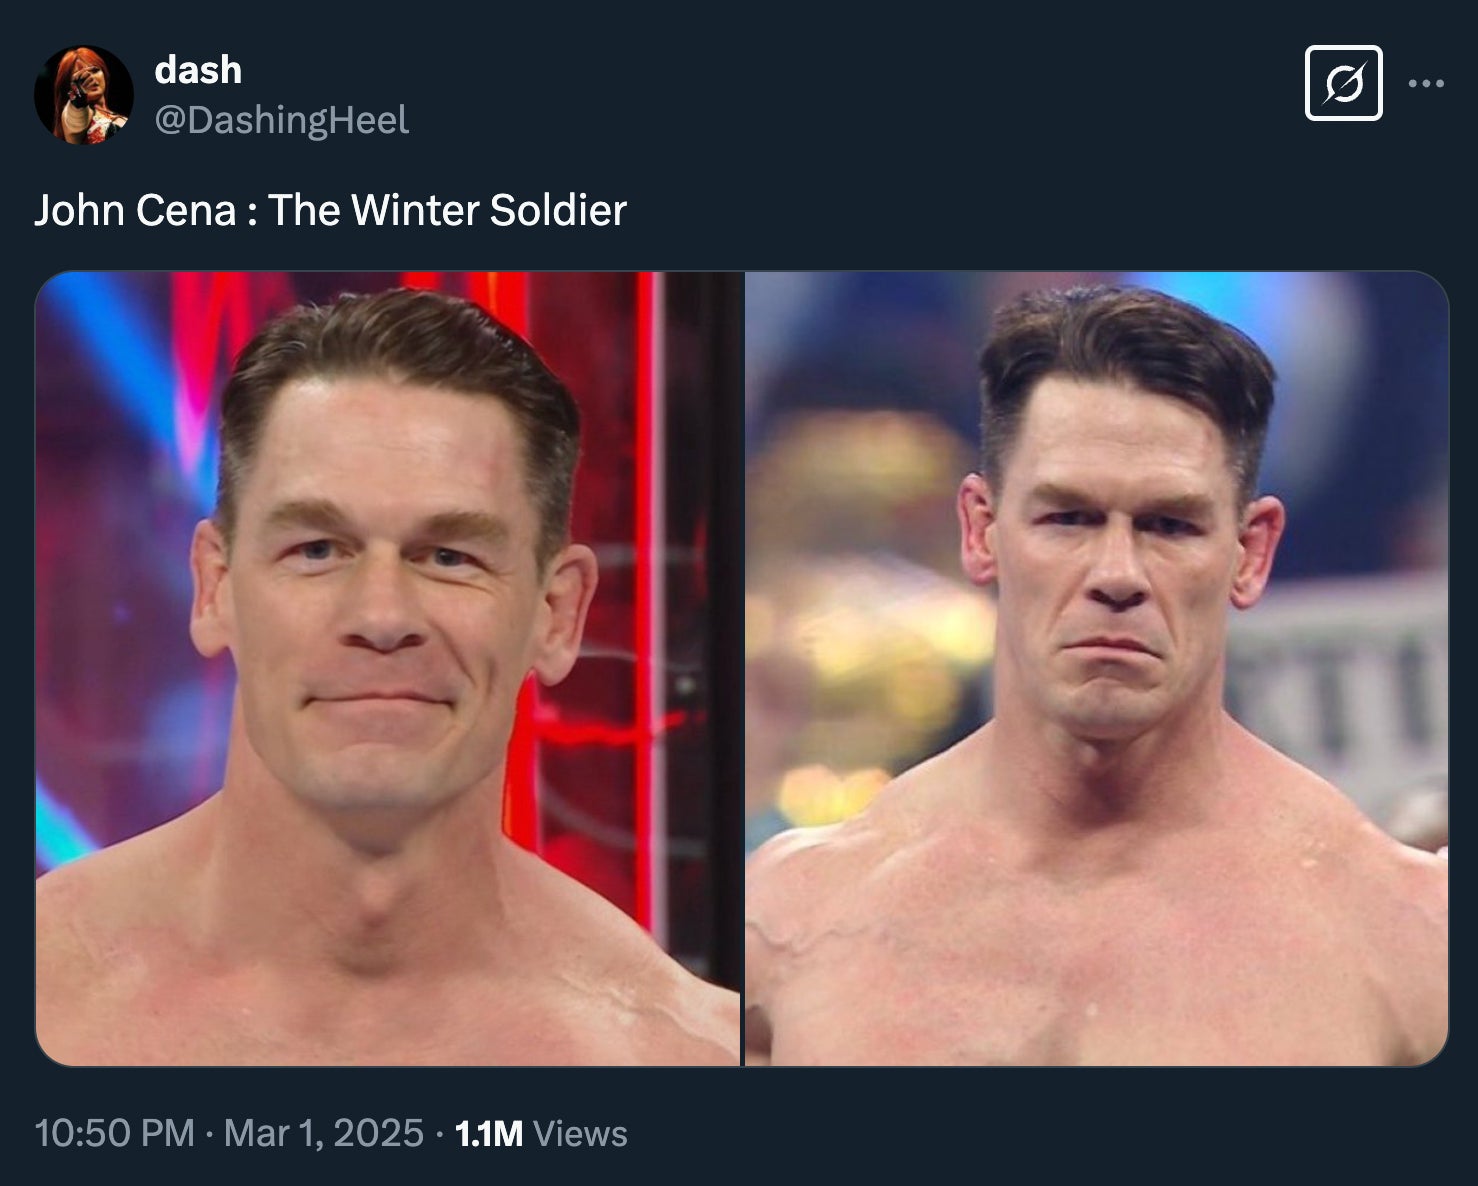Visit the @DashingHeel handle link
The height and width of the screenshot is (1186, 1478).
281,120
